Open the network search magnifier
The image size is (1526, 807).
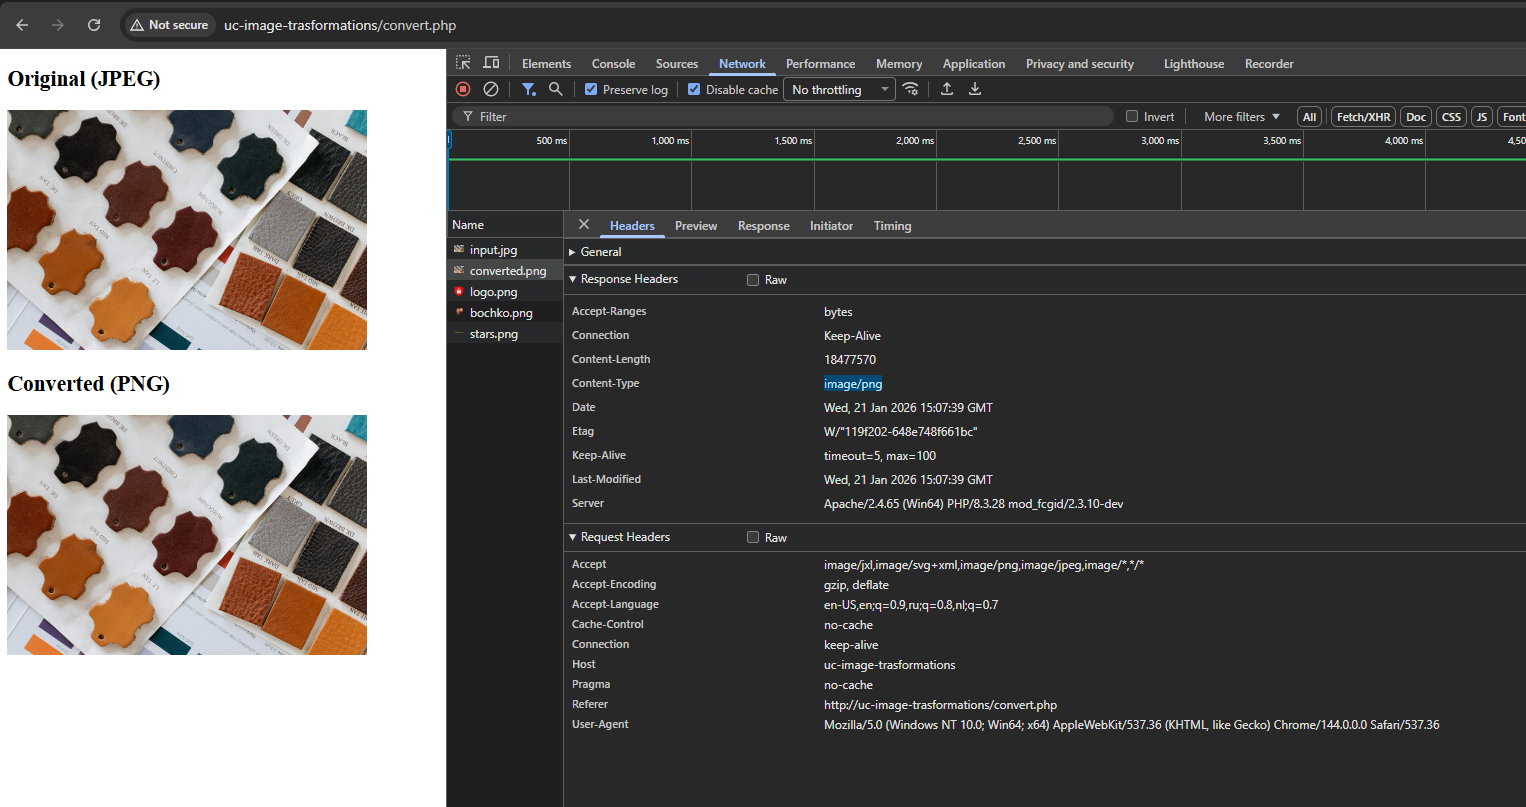click(556, 89)
